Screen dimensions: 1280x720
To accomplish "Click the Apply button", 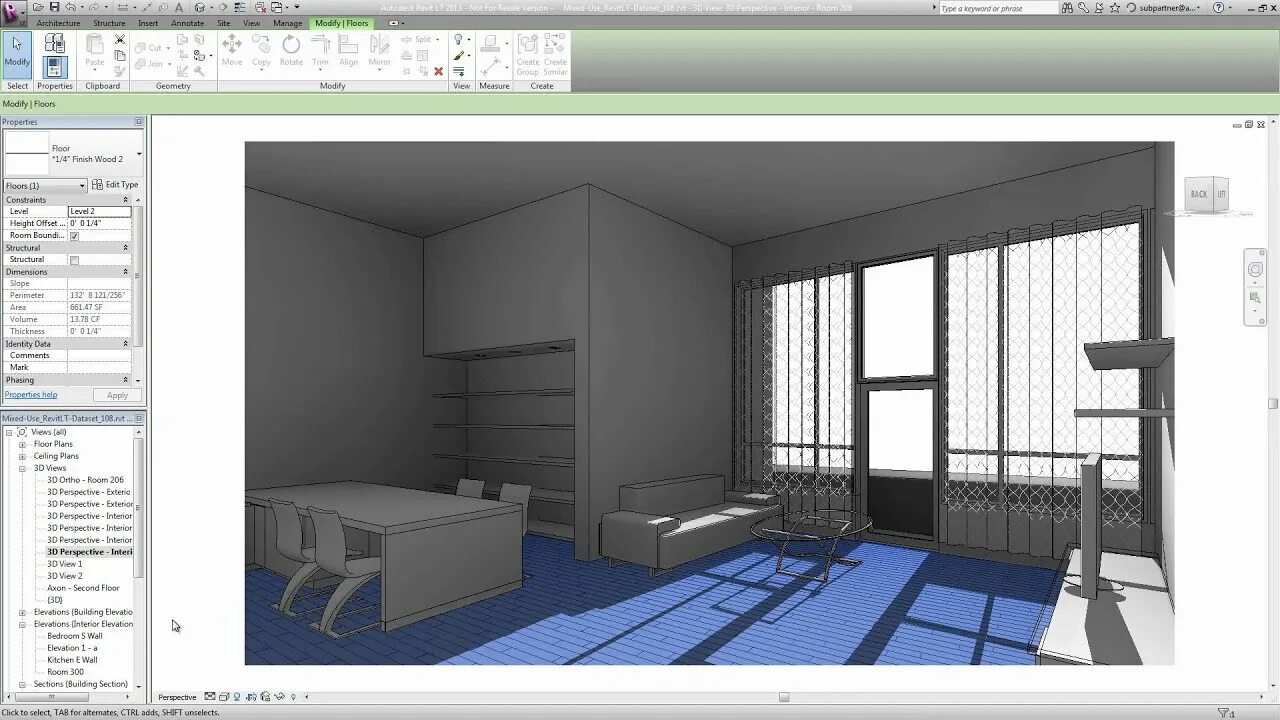I will 118,395.
